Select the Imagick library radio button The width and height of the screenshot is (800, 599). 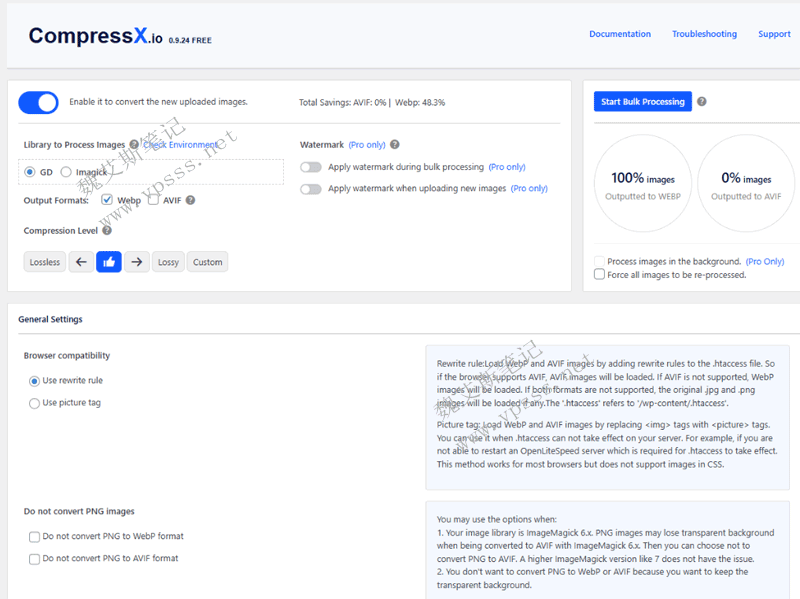[x=66, y=172]
